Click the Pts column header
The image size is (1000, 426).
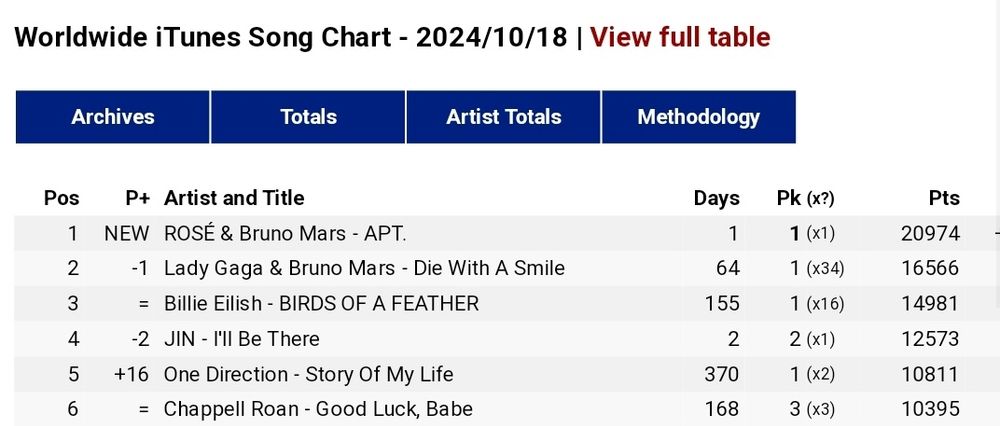pos(943,198)
